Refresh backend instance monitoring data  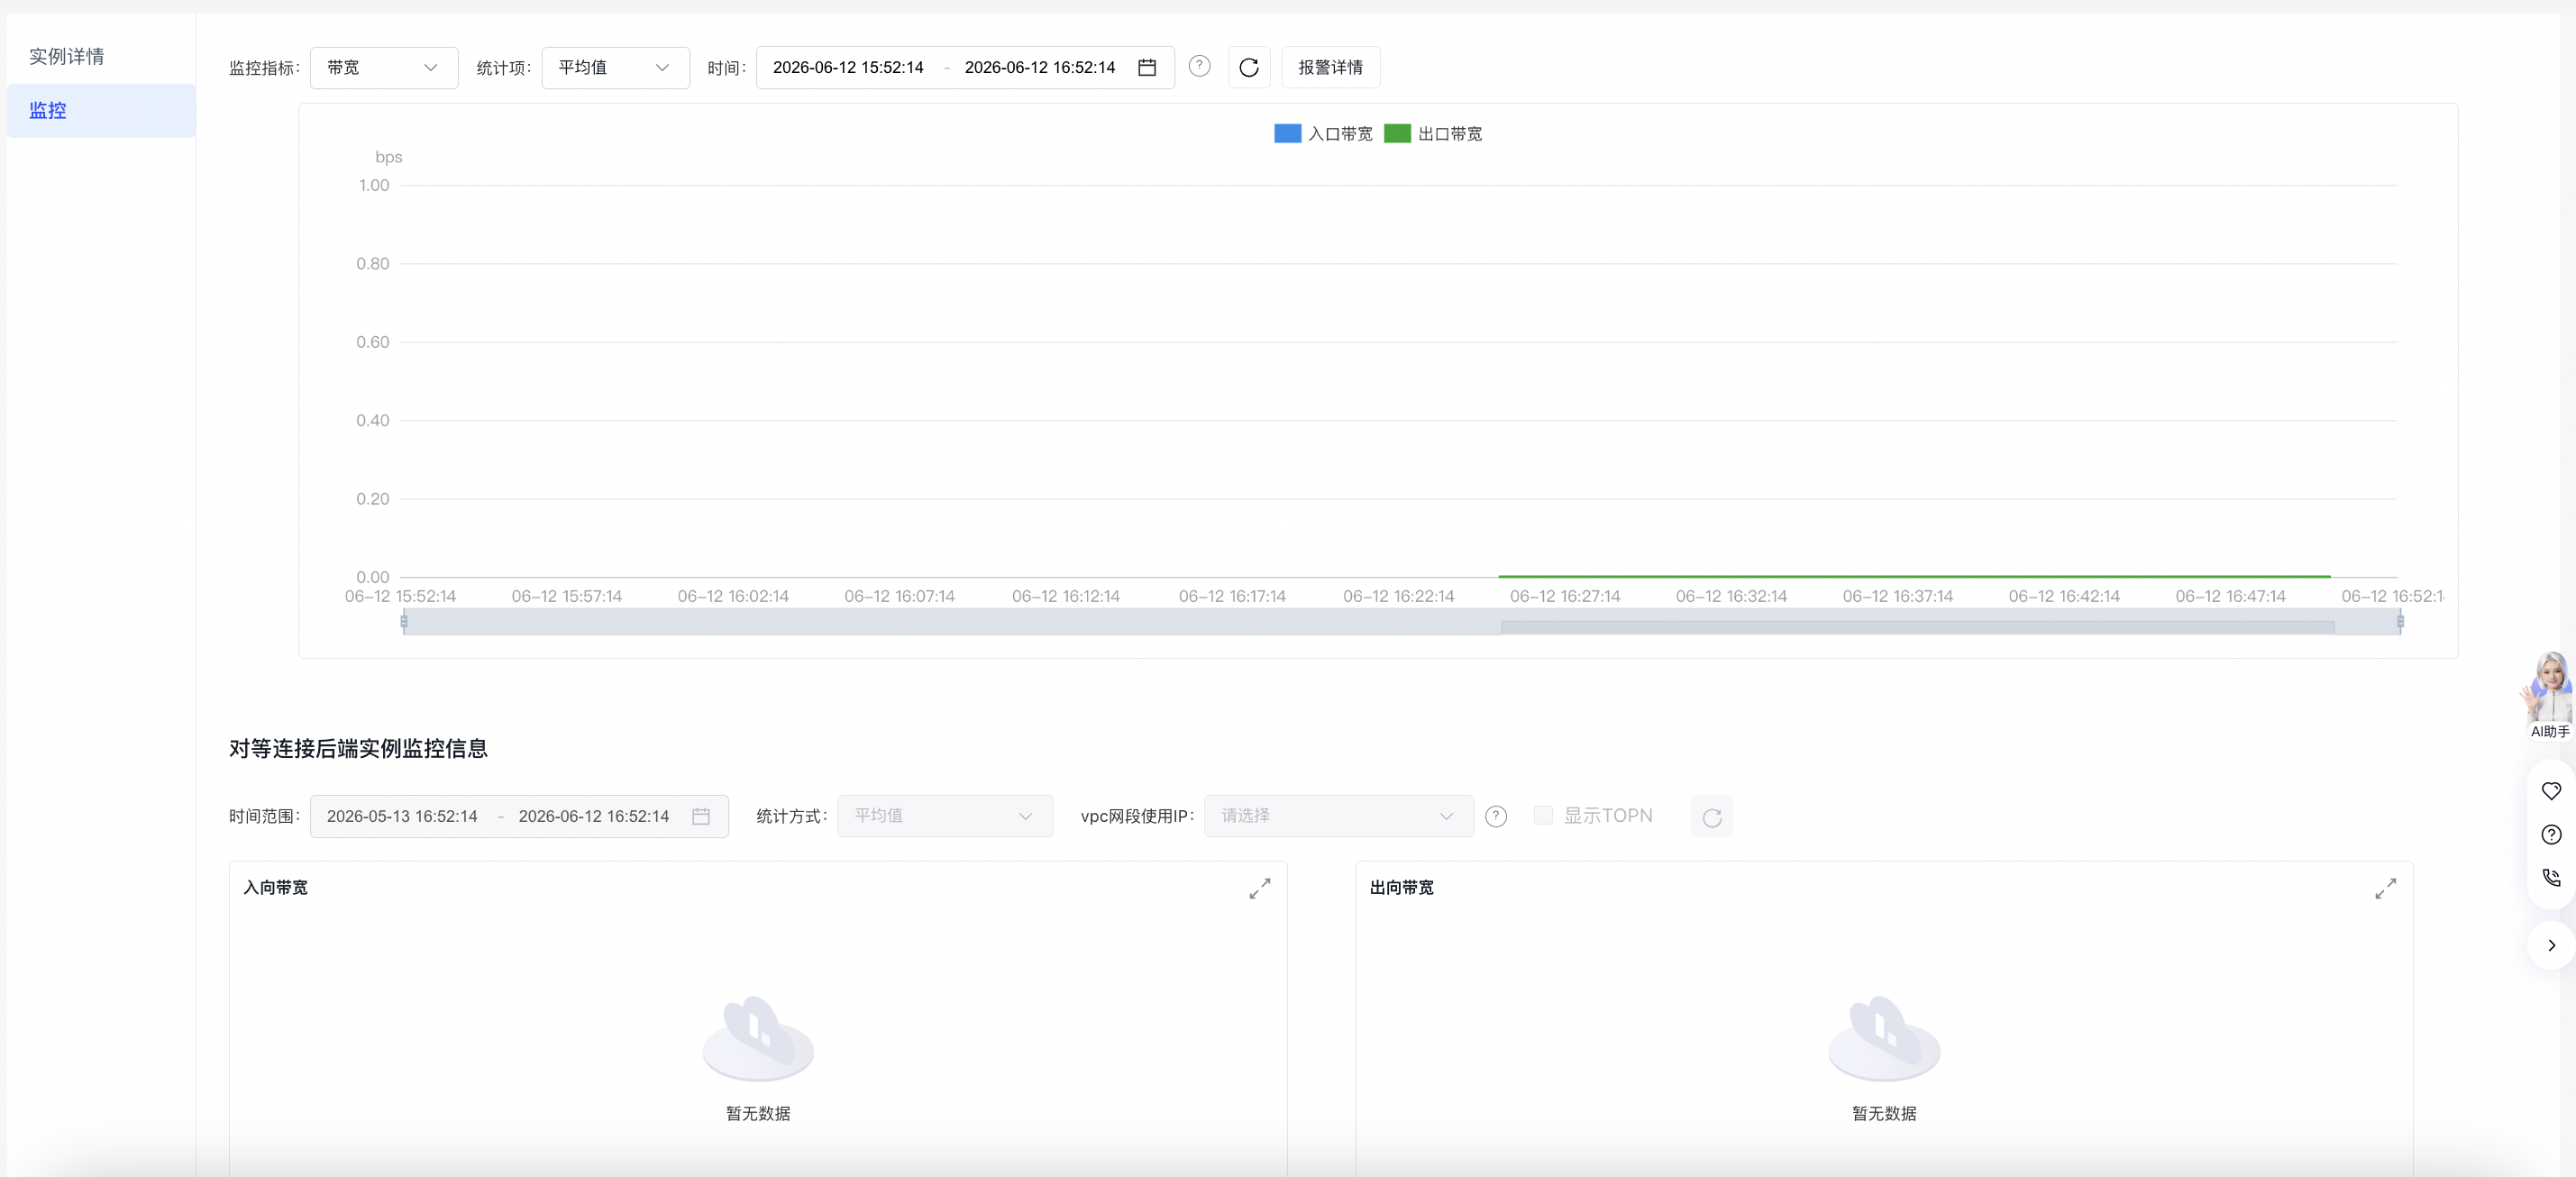1711,816
